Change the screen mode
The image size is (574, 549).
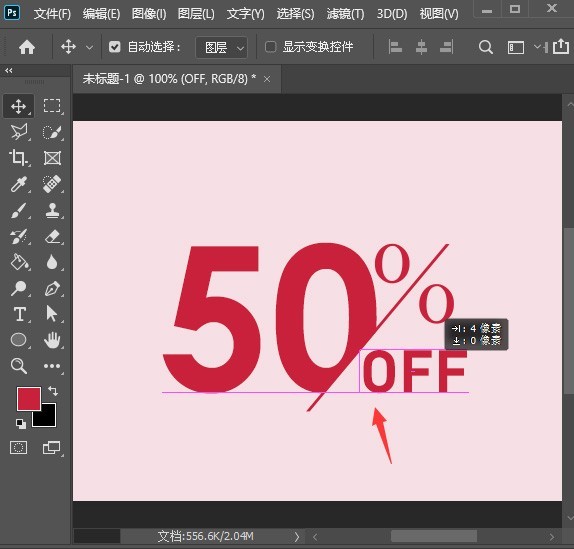[52, 448]
